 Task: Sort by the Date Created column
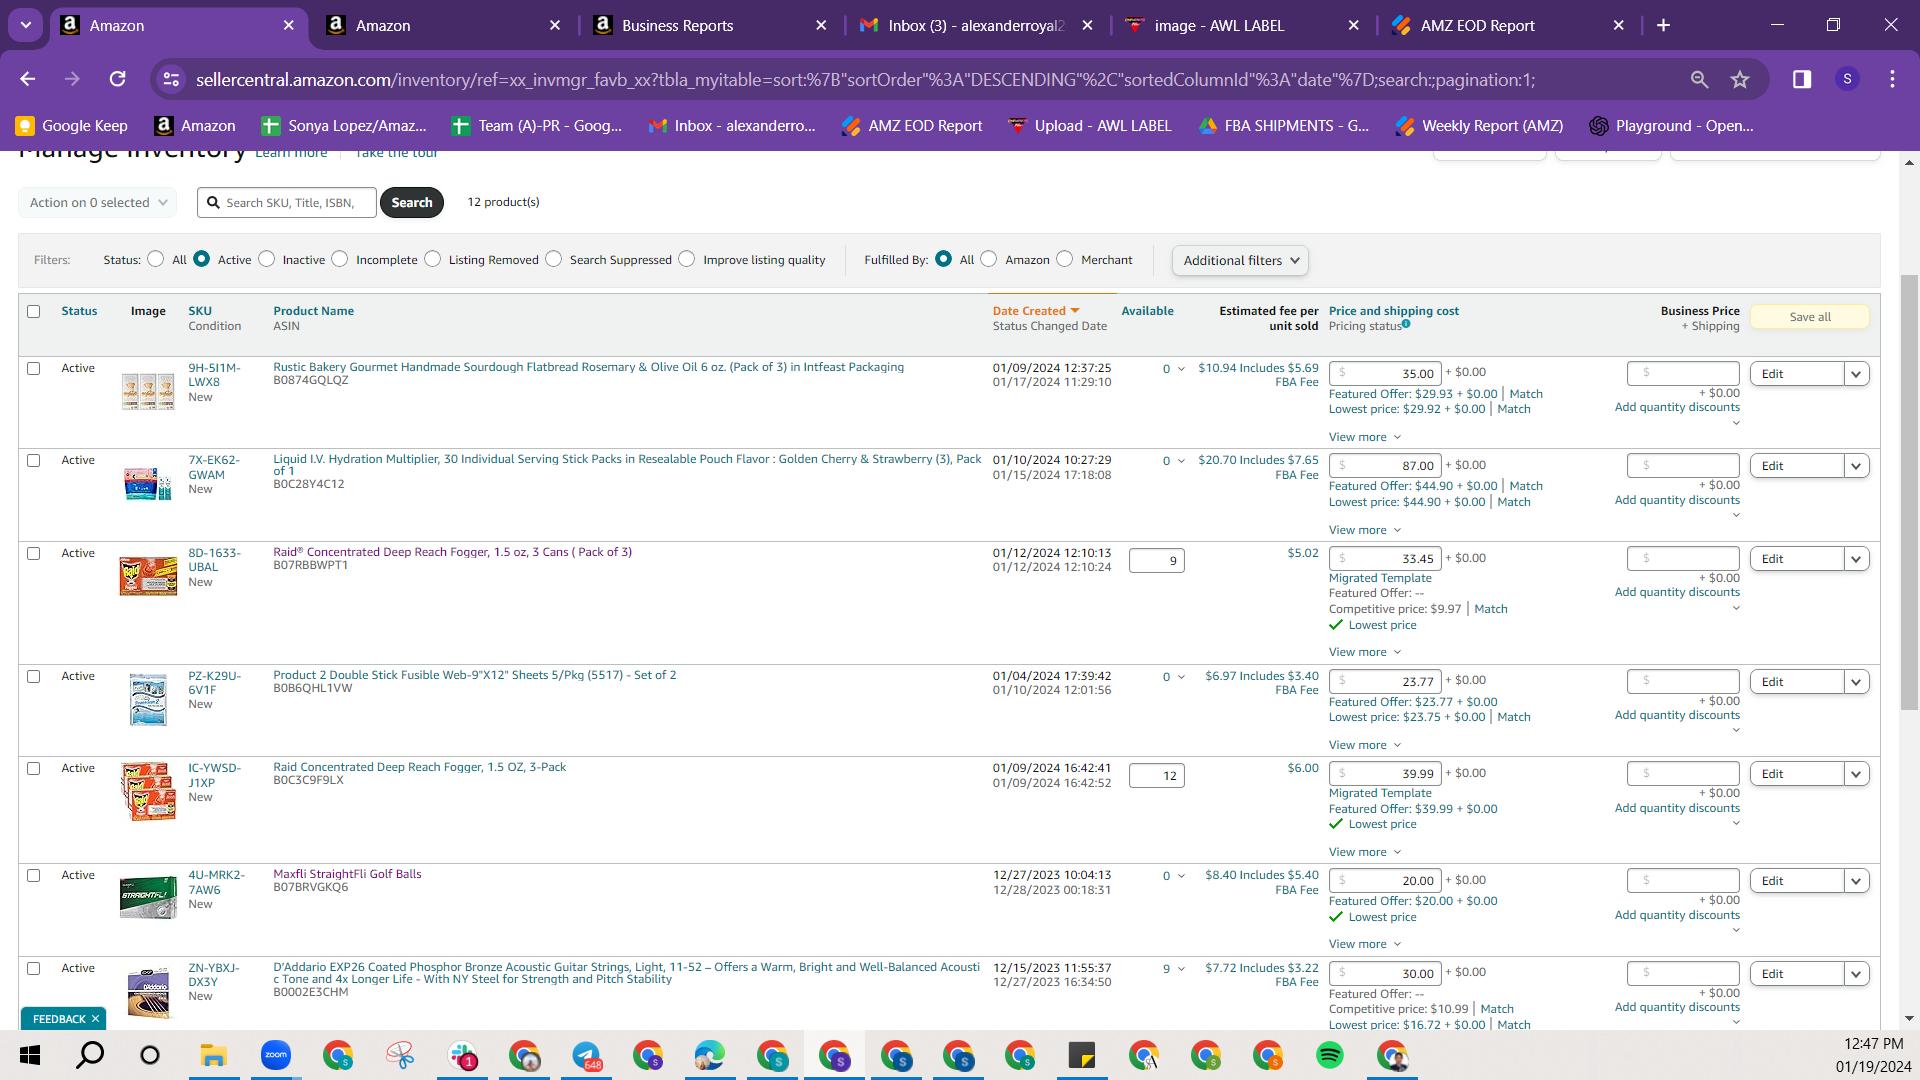[x=1036, y=311]
